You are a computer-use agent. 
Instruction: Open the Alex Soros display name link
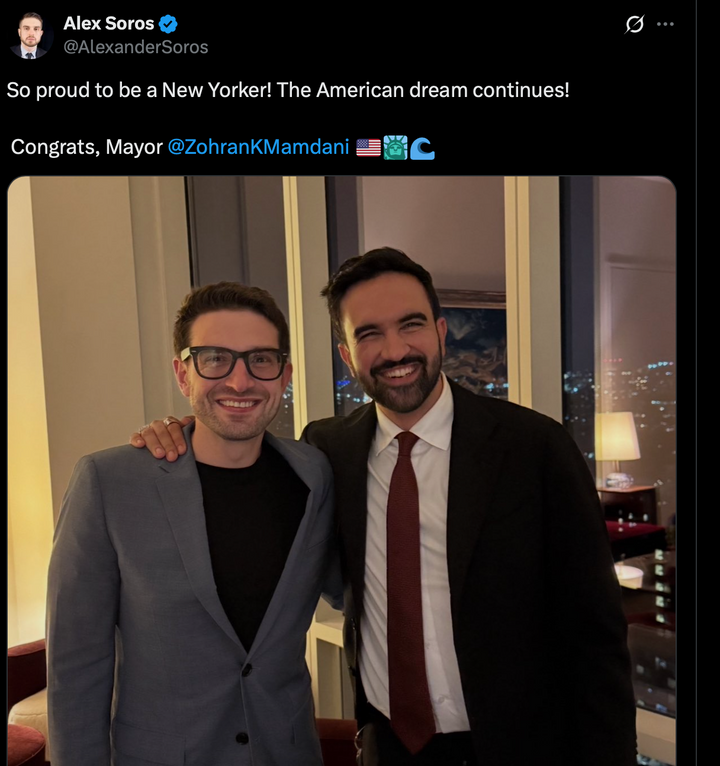(108, 24)
